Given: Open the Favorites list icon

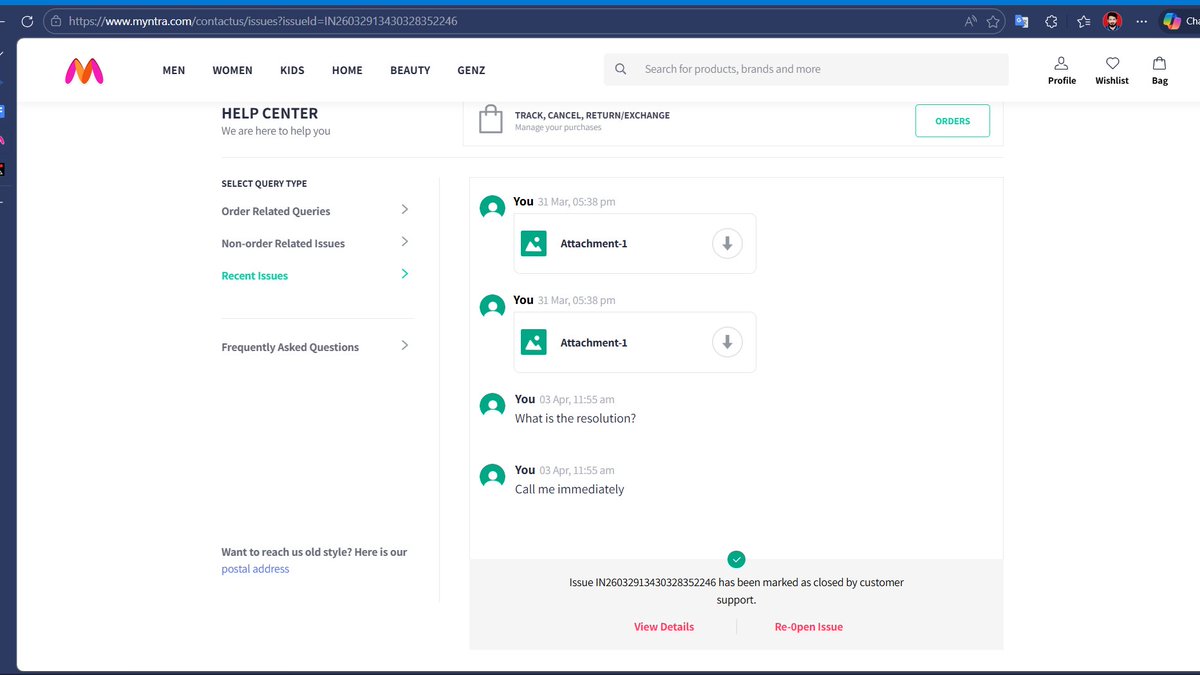Looking at the screenshot, I should click(1083, 20).
